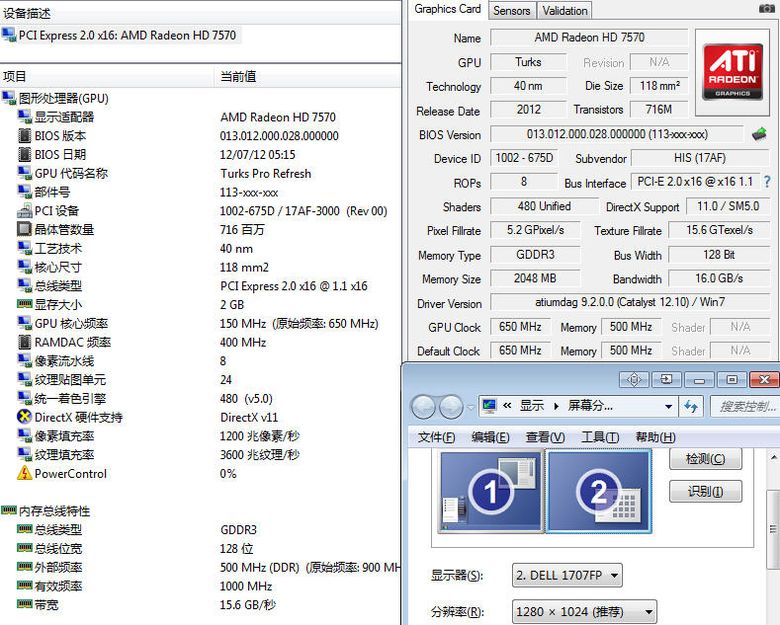780x625 pixels.
Task: Select the 显示适配器 row
Action: (x=200, y=117)
